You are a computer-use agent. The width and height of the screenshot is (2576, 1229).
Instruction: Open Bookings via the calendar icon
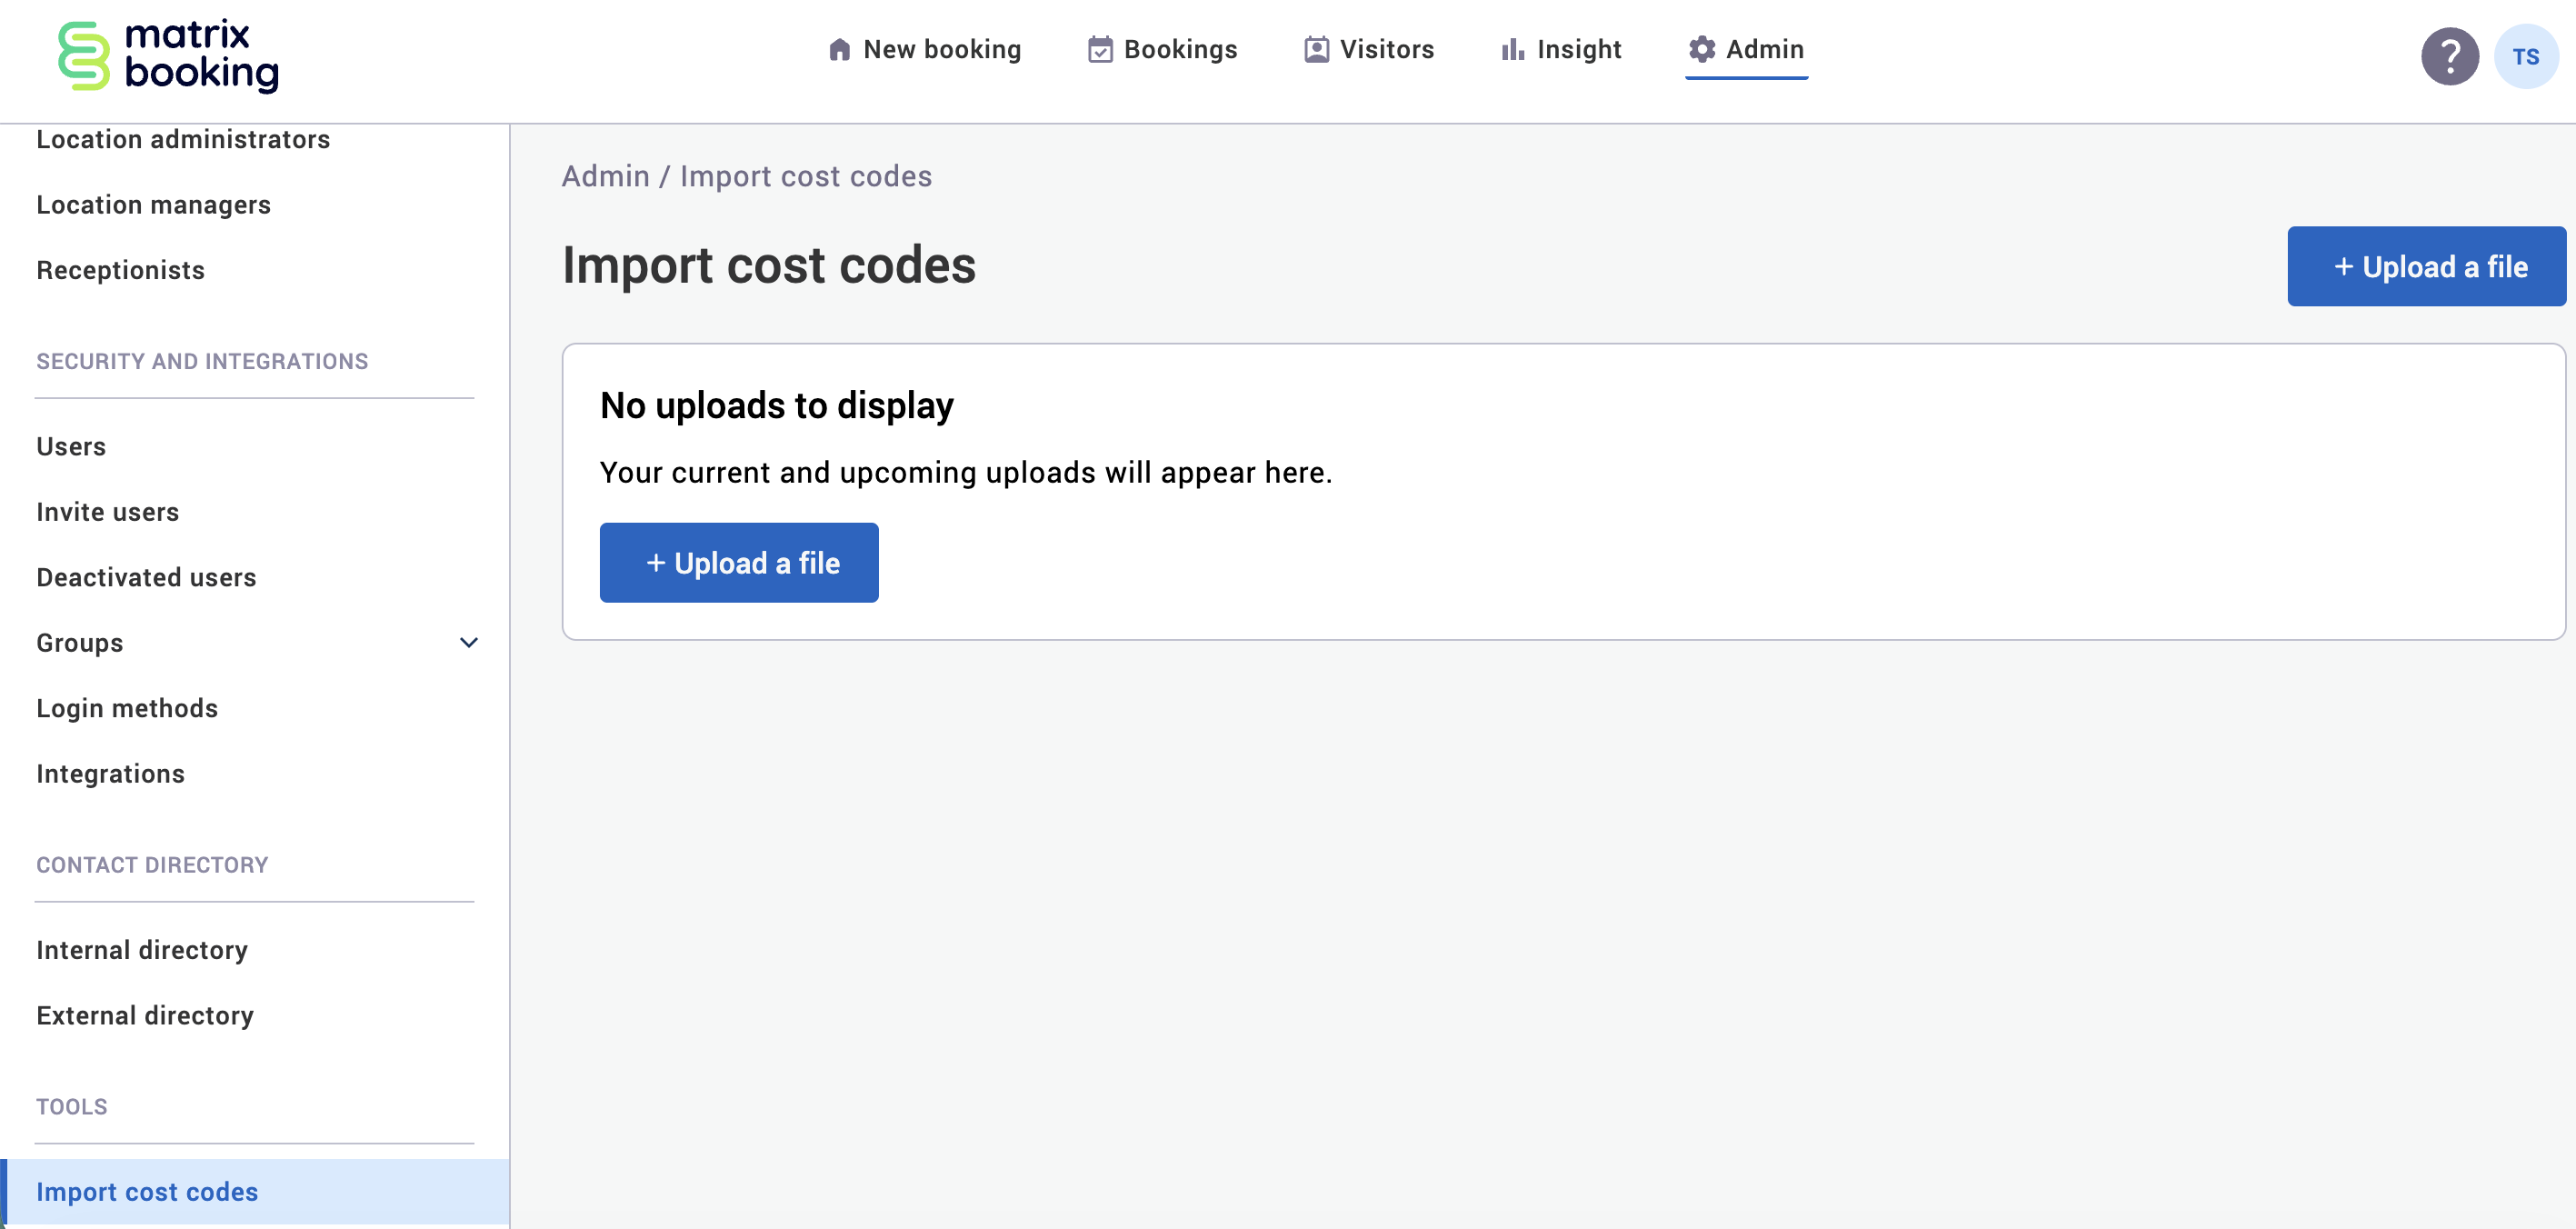[1100, 48]
